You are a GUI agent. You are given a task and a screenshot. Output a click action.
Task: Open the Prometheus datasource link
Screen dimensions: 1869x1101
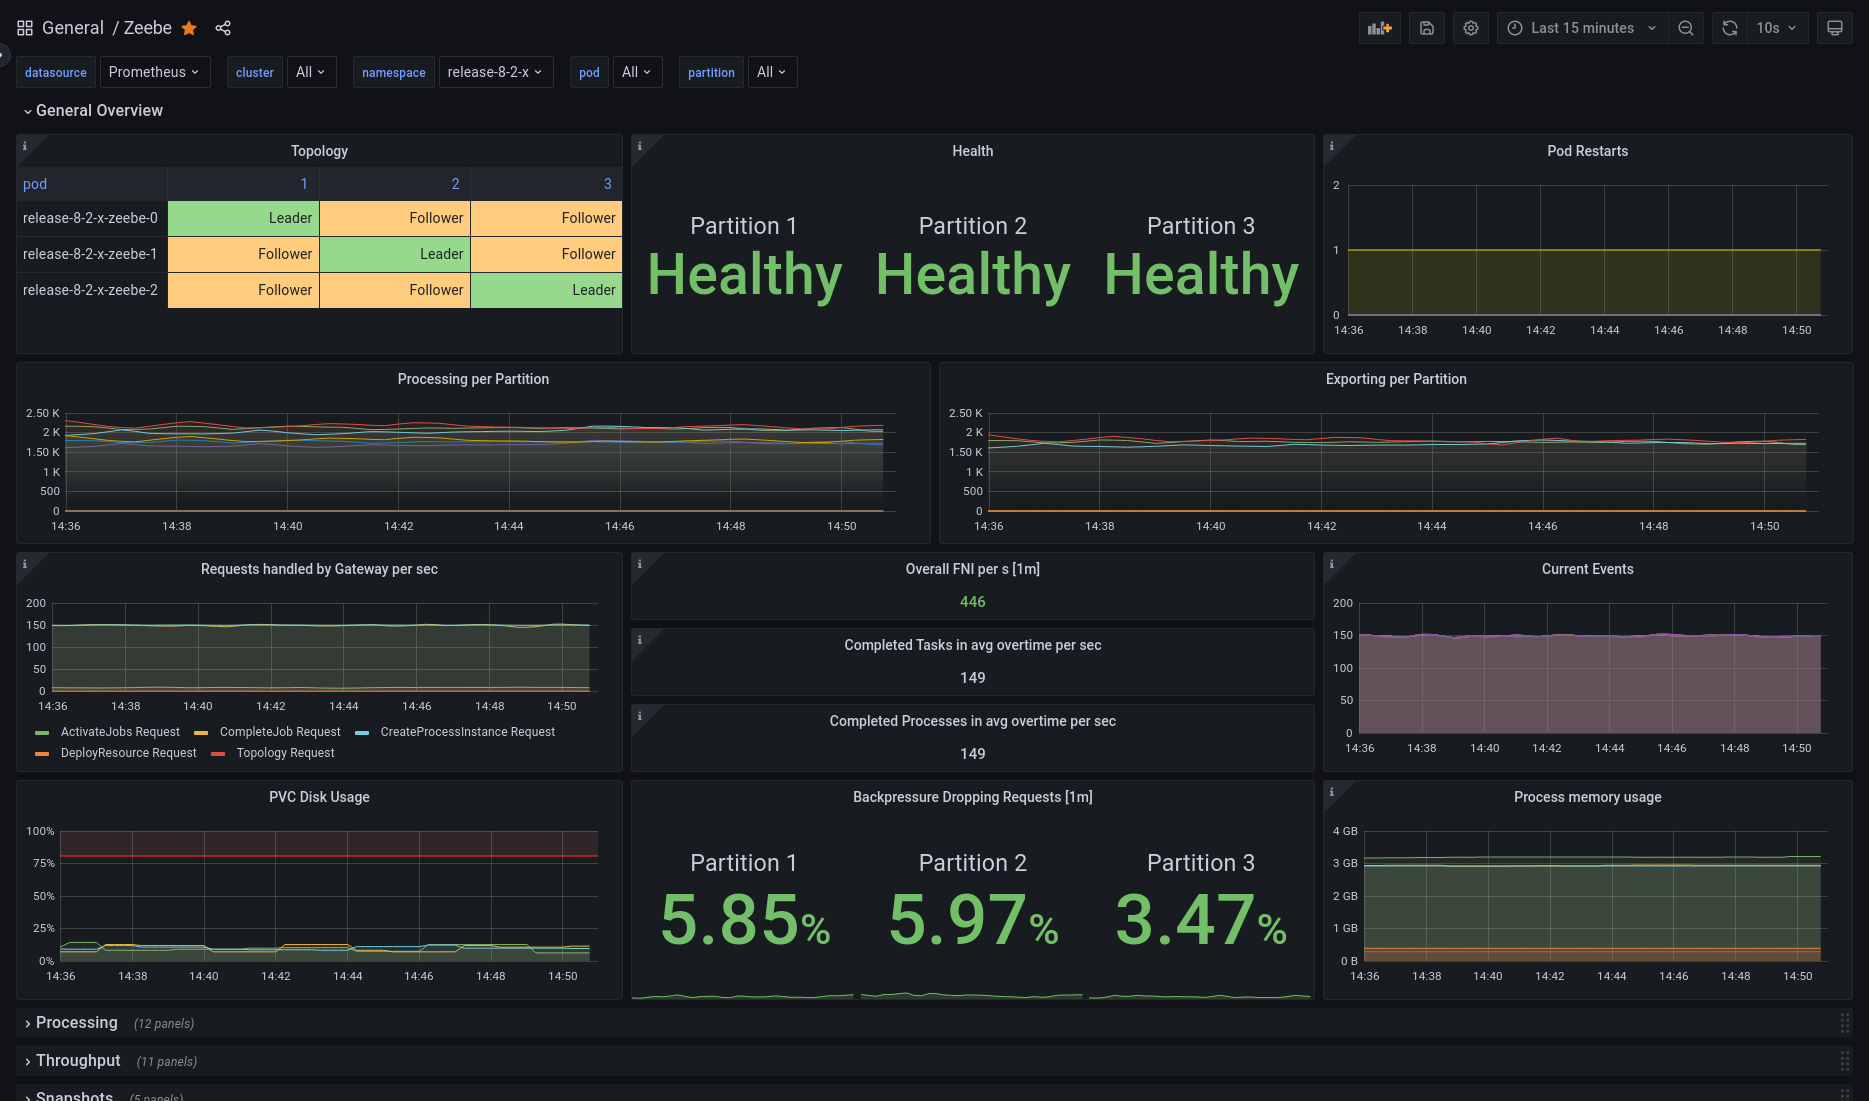(x=55, y=71)
